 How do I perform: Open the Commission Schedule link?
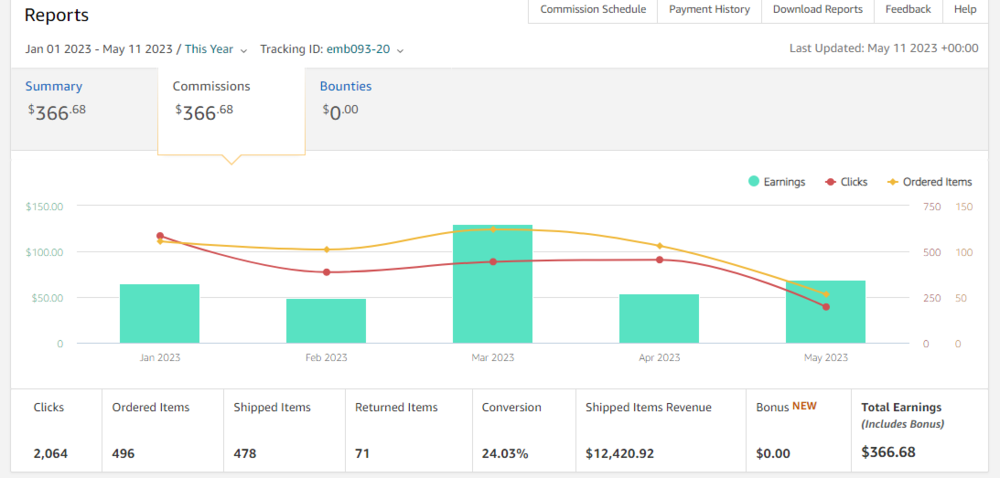[x=593, y=10]
